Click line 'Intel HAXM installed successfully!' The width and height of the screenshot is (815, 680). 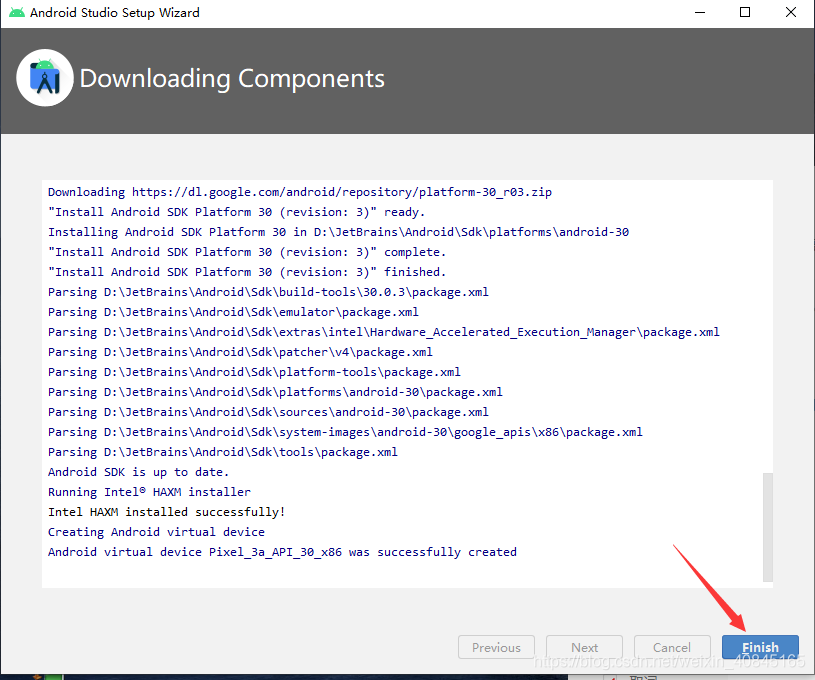click(166, 512)
